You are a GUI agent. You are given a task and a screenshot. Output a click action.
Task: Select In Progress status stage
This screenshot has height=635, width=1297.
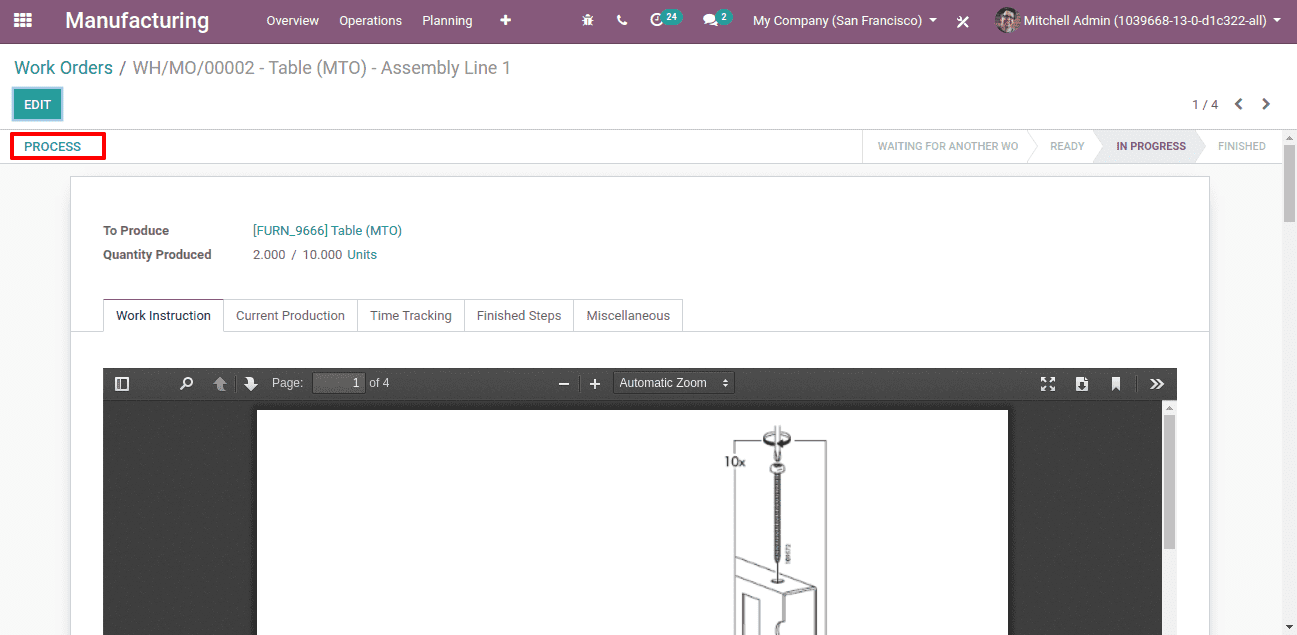pos(1151,146)
